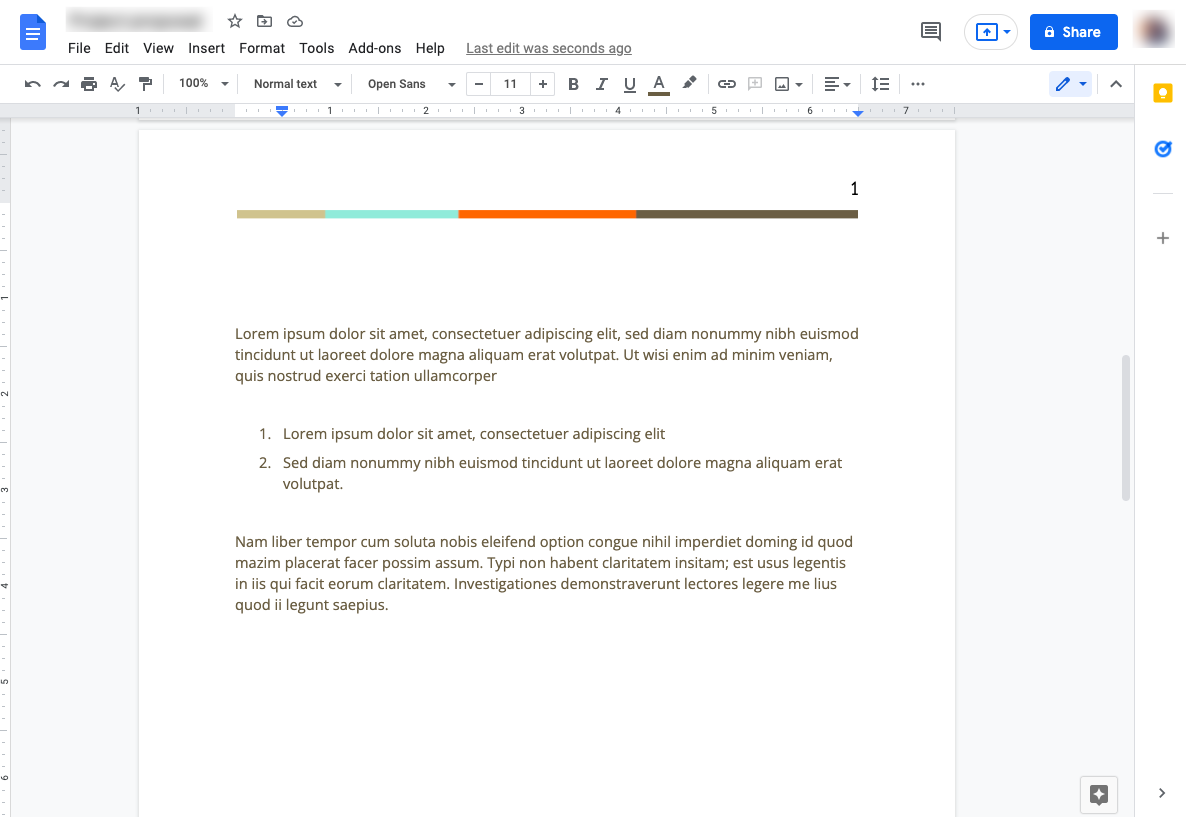Star this document
Viewport: 1186px width, 817px height.
(234, 20)
